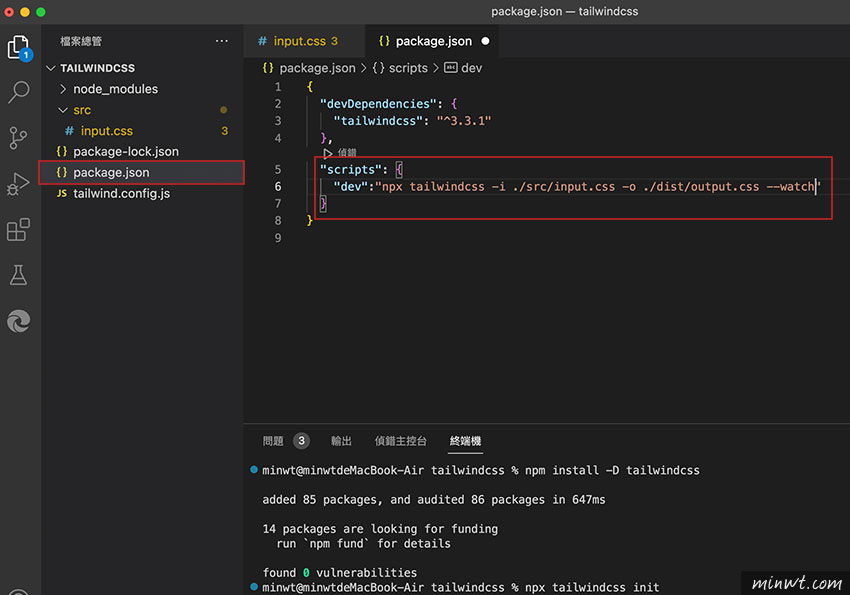This screenshot has height=595, width=850.
Task: Open the explorer panel more actions menu
Action: click(x=222, y=41)
